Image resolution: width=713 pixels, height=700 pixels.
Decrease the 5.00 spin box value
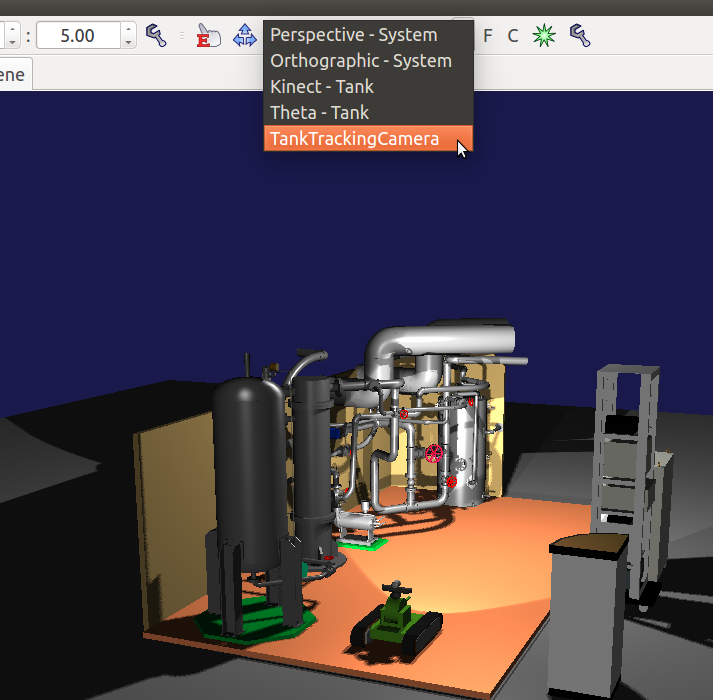coord(129,42)
